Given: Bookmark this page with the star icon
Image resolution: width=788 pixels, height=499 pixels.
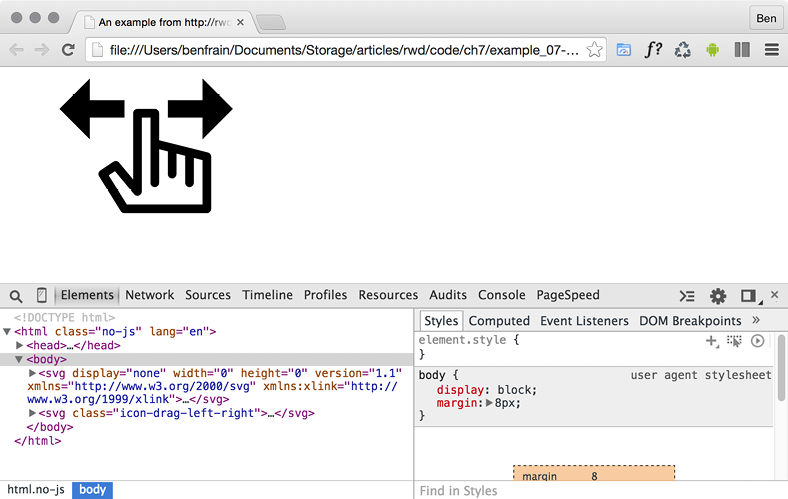Looking at the screenshot, I should point(594,49).
